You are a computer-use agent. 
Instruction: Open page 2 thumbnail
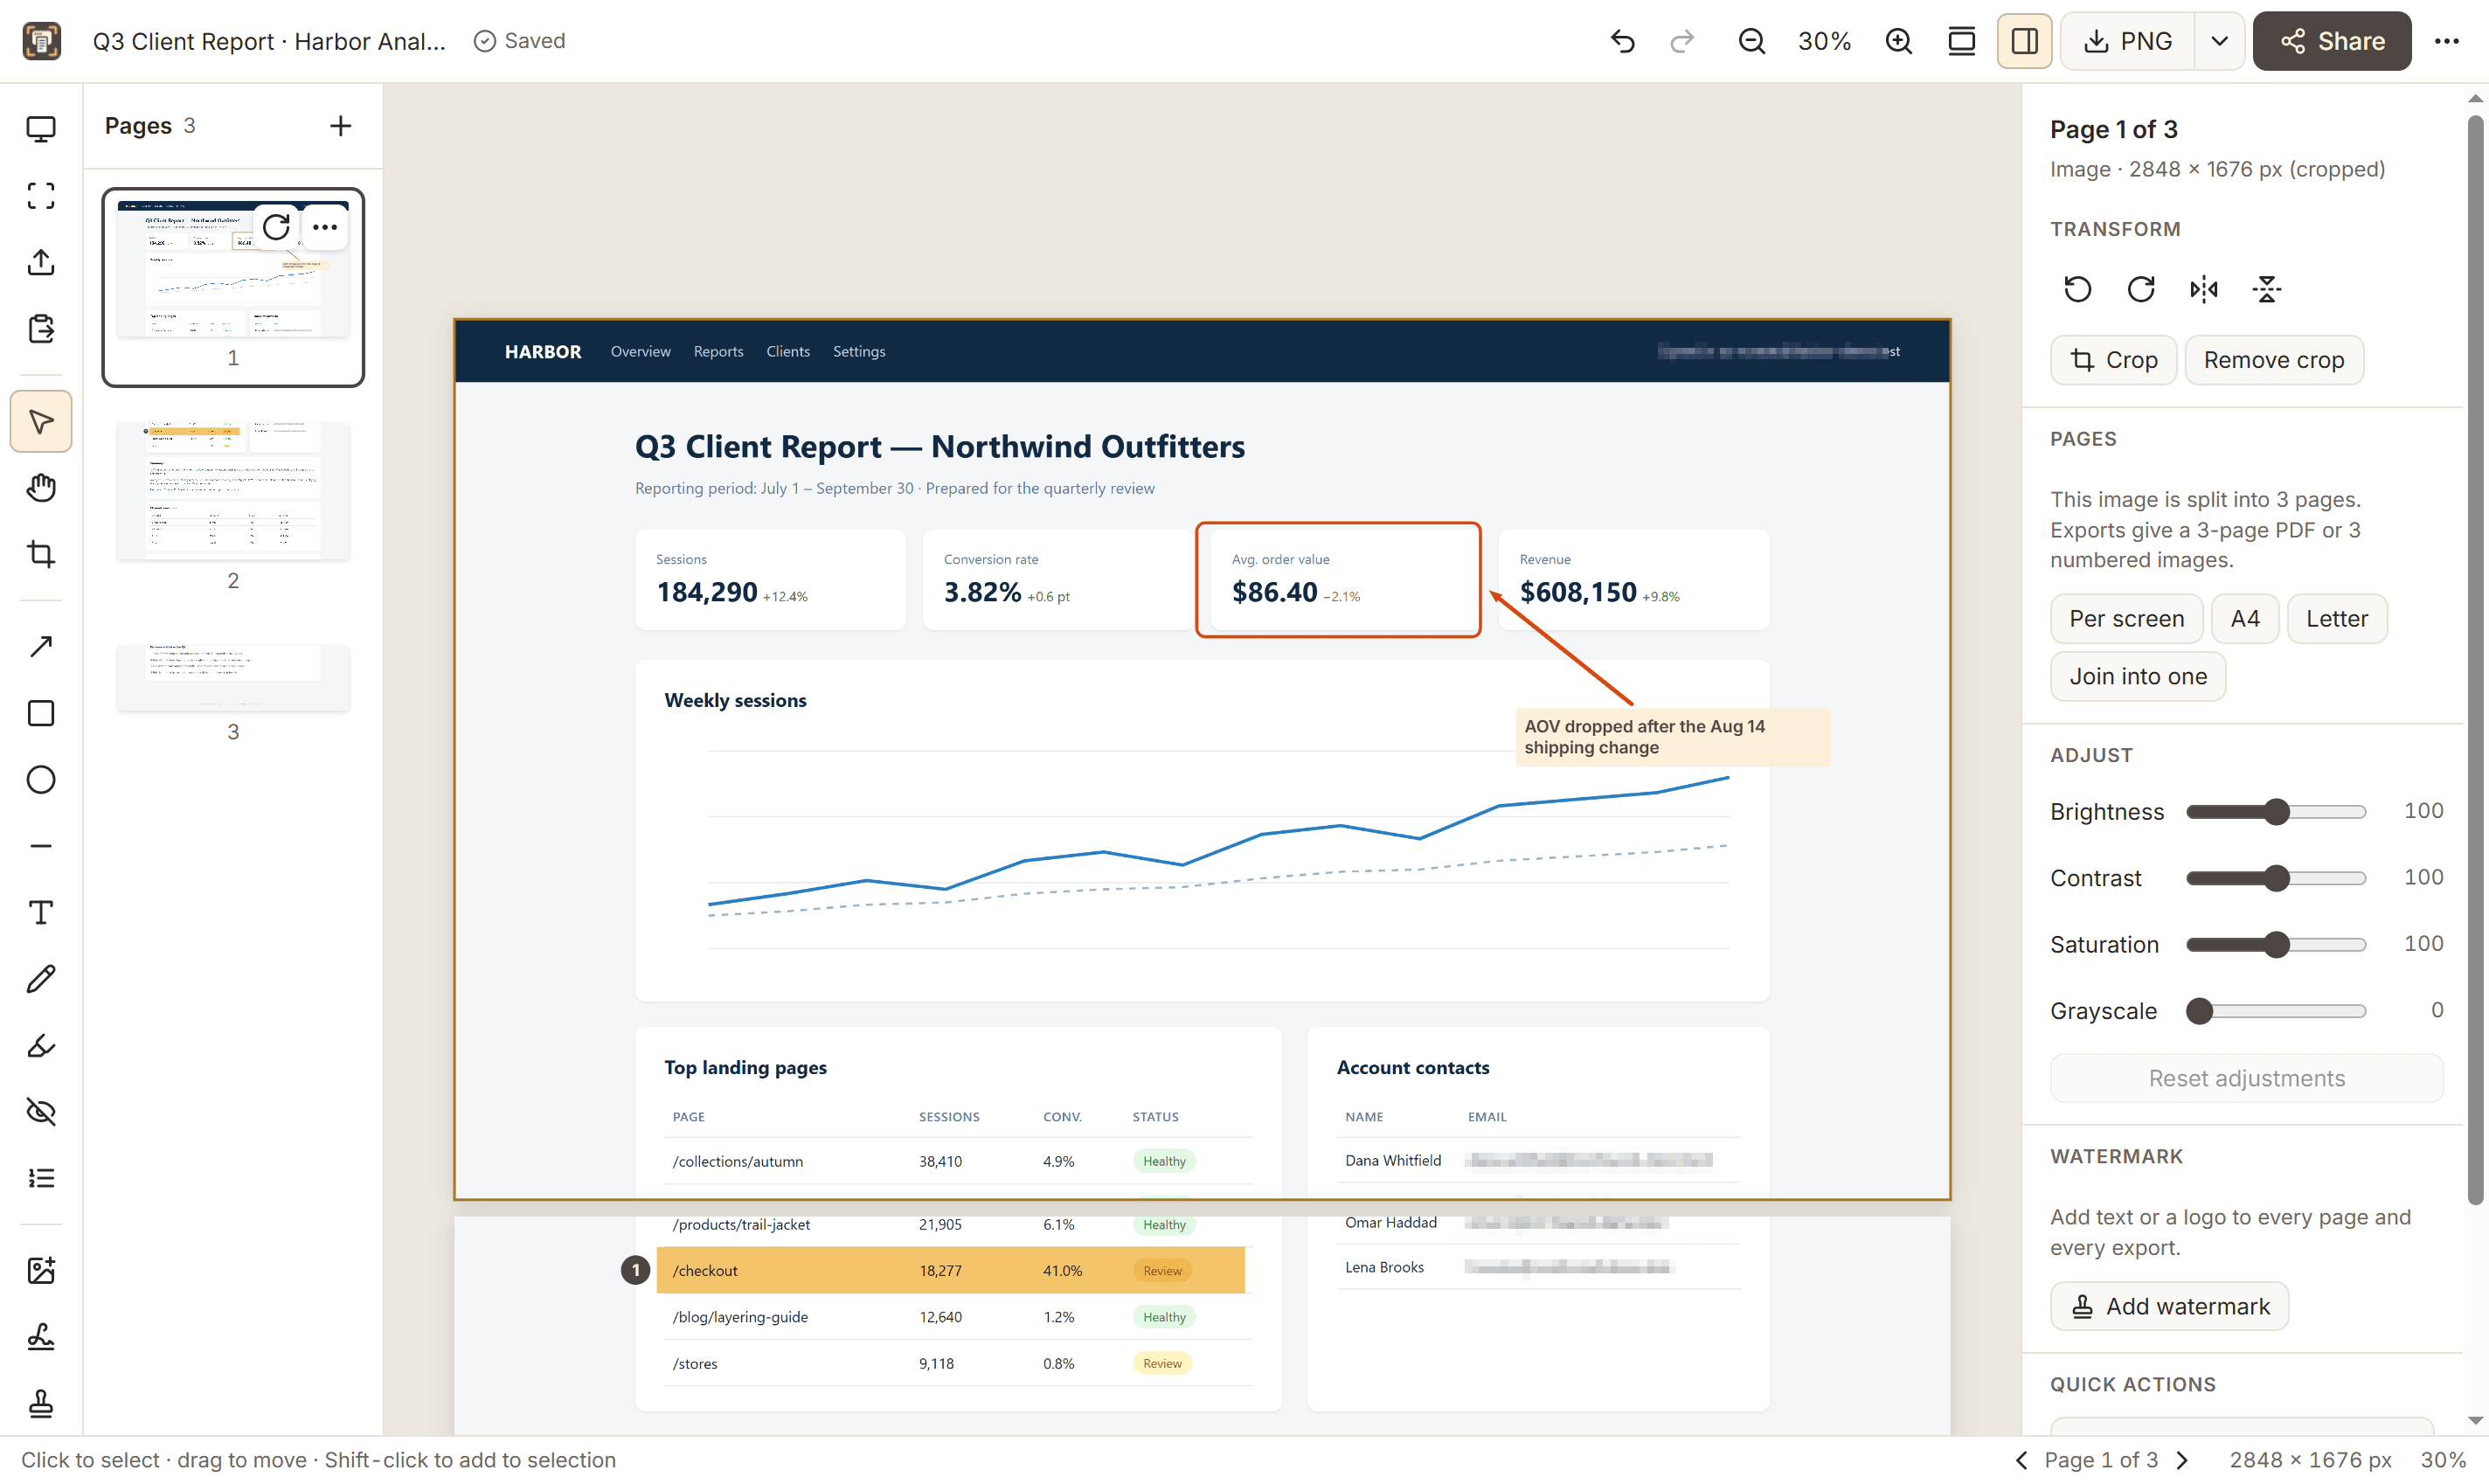point(233,491)
